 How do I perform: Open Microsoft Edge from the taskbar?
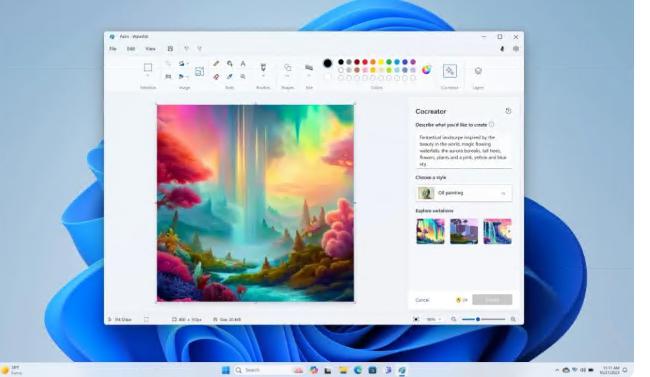[x=358, y=370]
